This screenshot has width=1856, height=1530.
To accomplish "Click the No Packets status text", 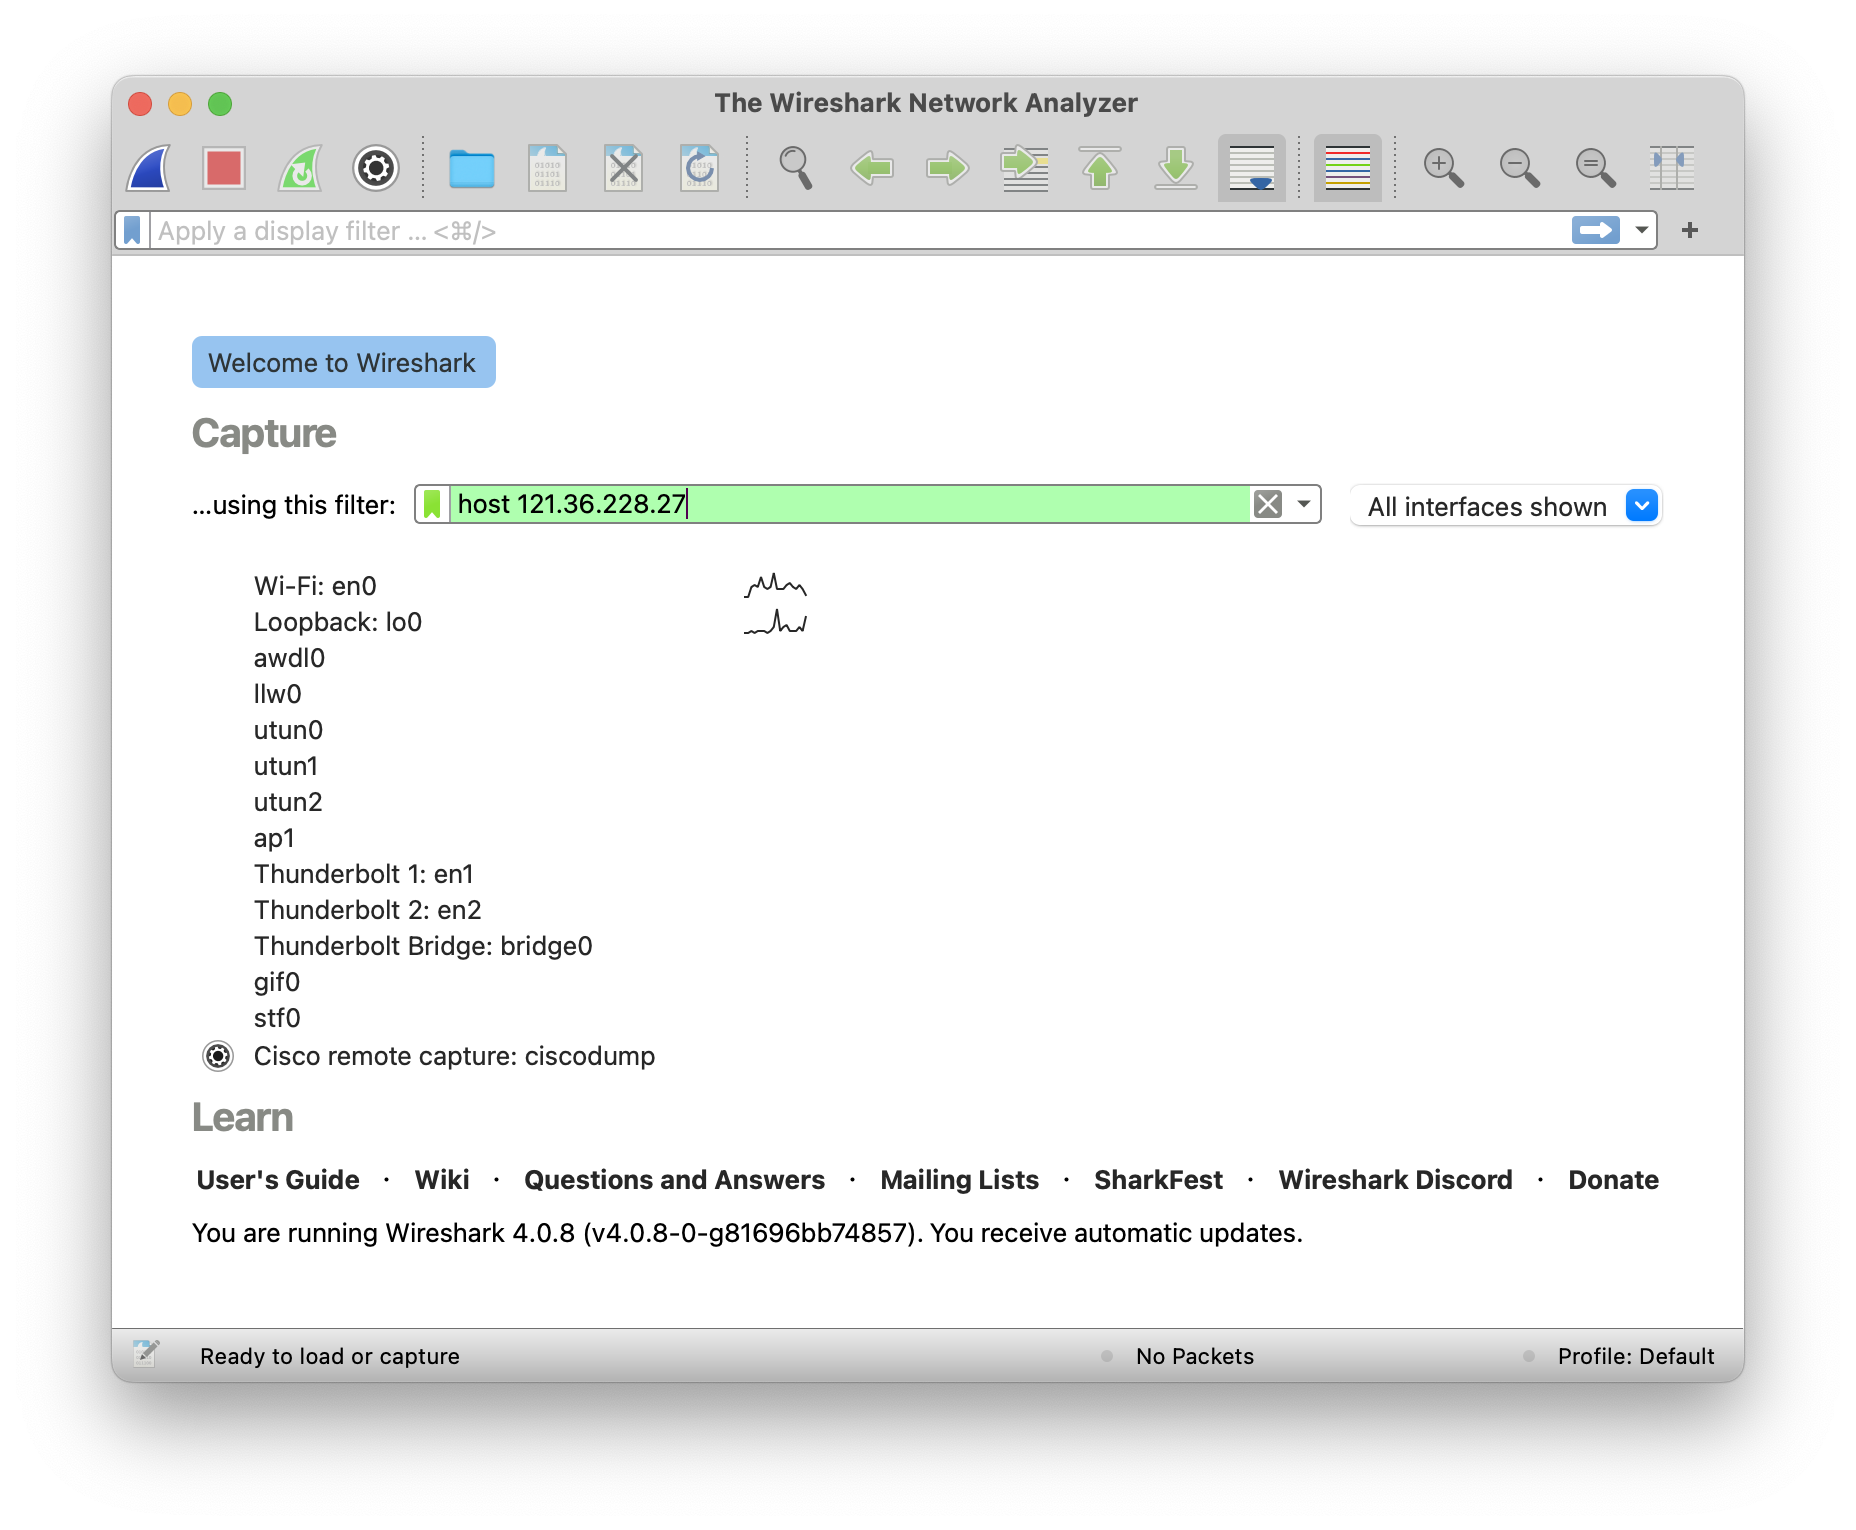I will [1195, 1356].
